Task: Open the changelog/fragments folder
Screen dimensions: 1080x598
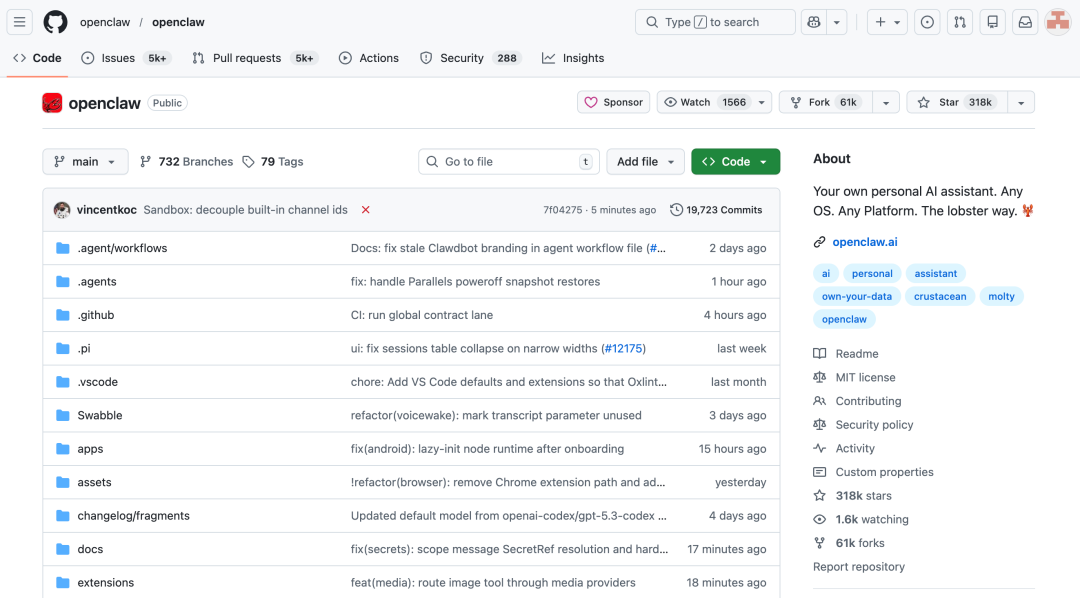Action: coord(134,515)
